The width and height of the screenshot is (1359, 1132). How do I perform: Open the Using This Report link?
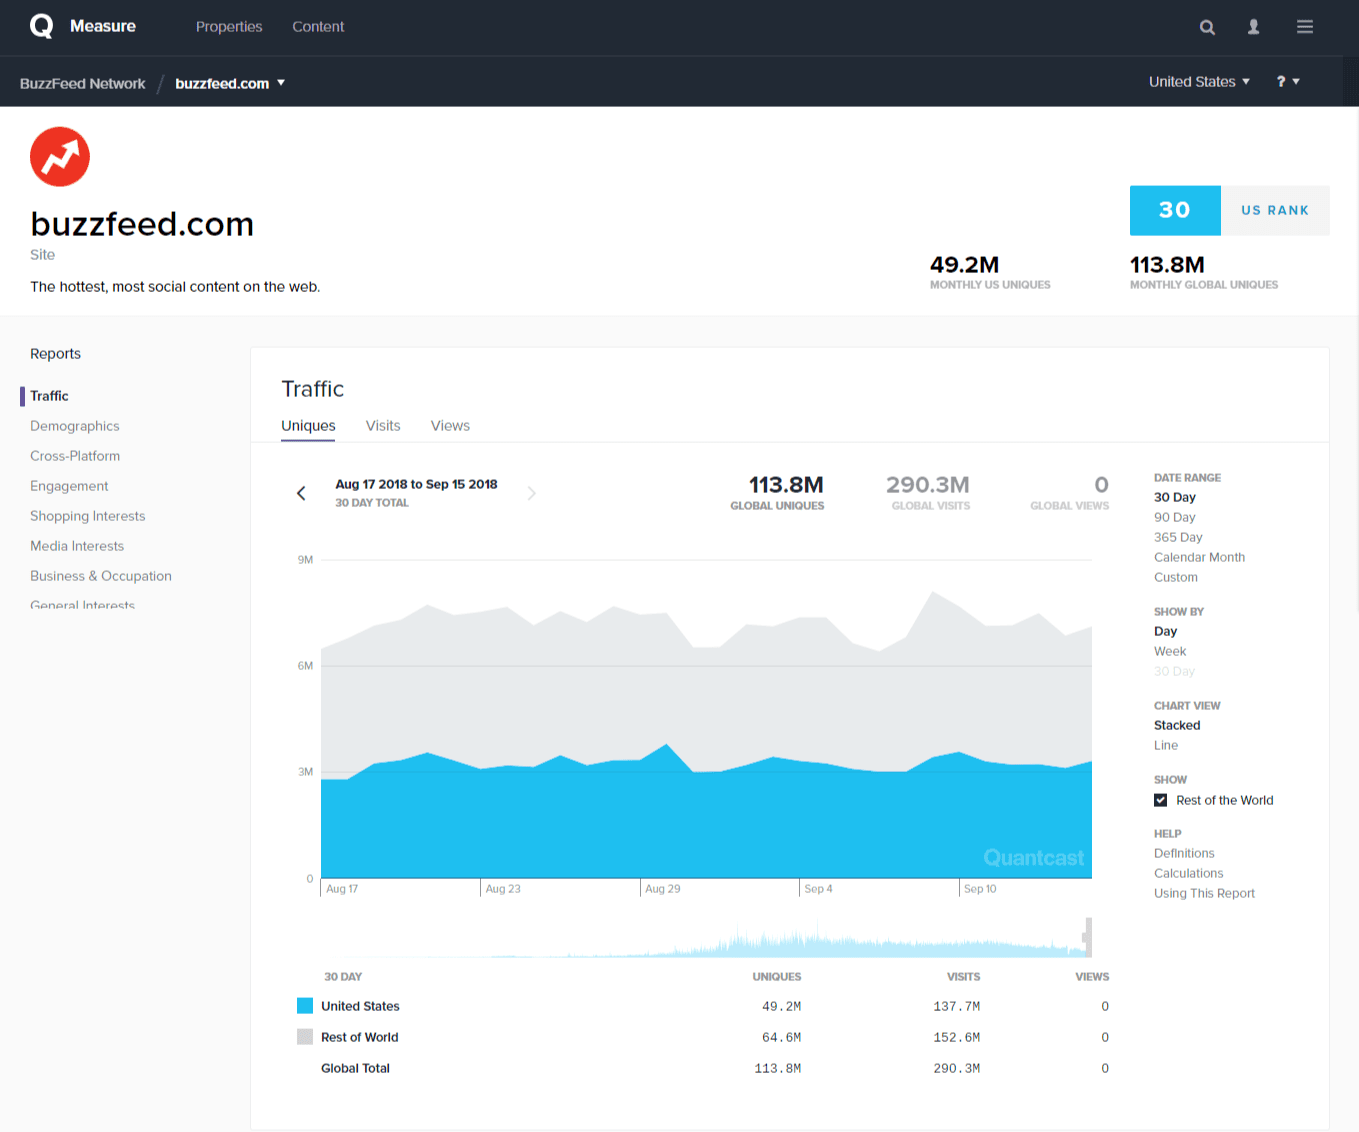click(x=1204, y=893)
